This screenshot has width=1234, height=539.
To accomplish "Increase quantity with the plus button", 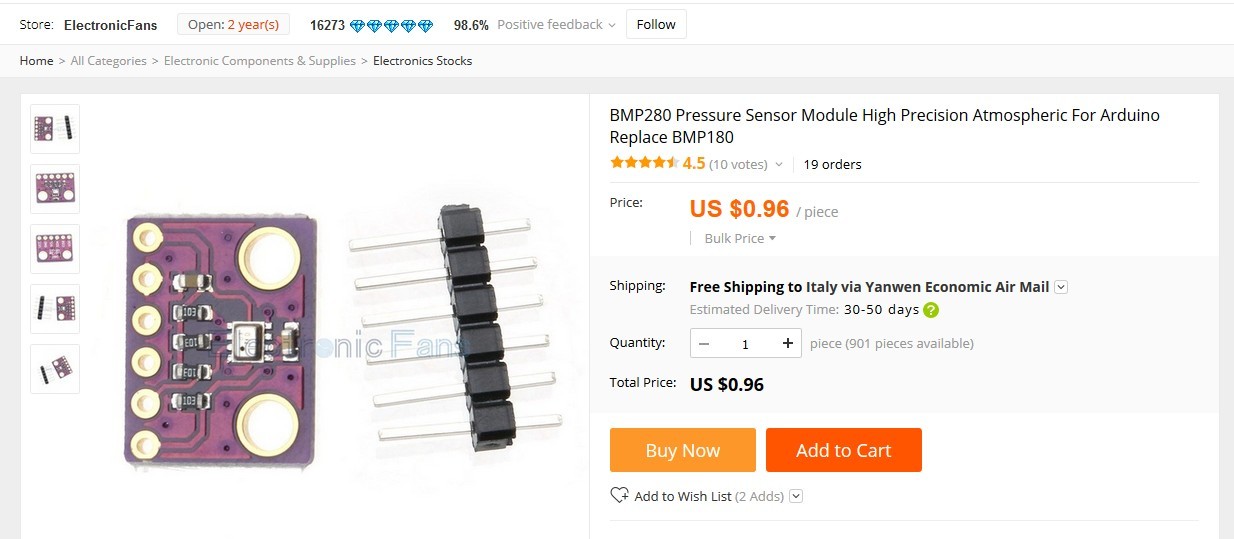I will [x=788, y=344].
